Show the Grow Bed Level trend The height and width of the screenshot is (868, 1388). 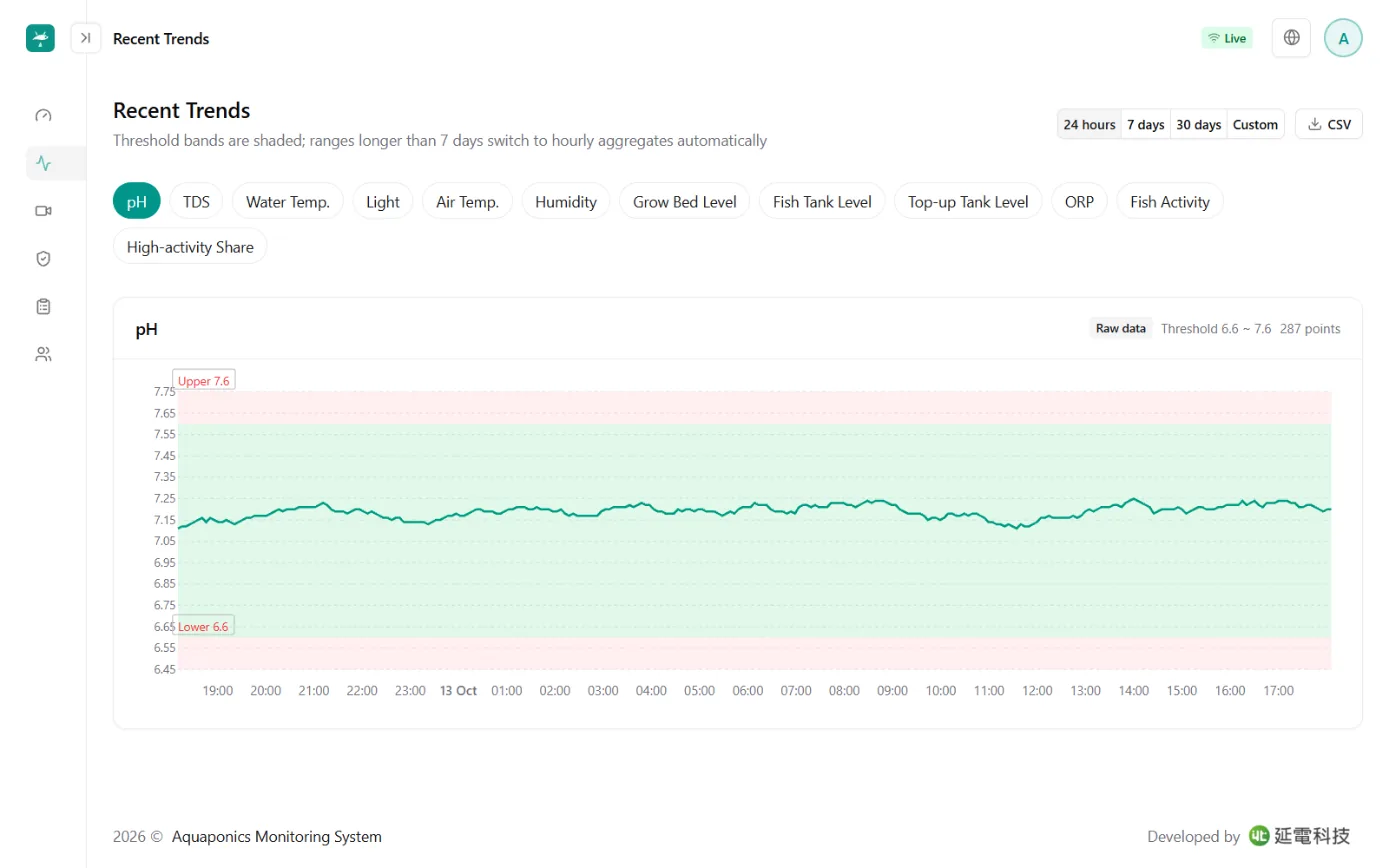click(x=685, y=201)
